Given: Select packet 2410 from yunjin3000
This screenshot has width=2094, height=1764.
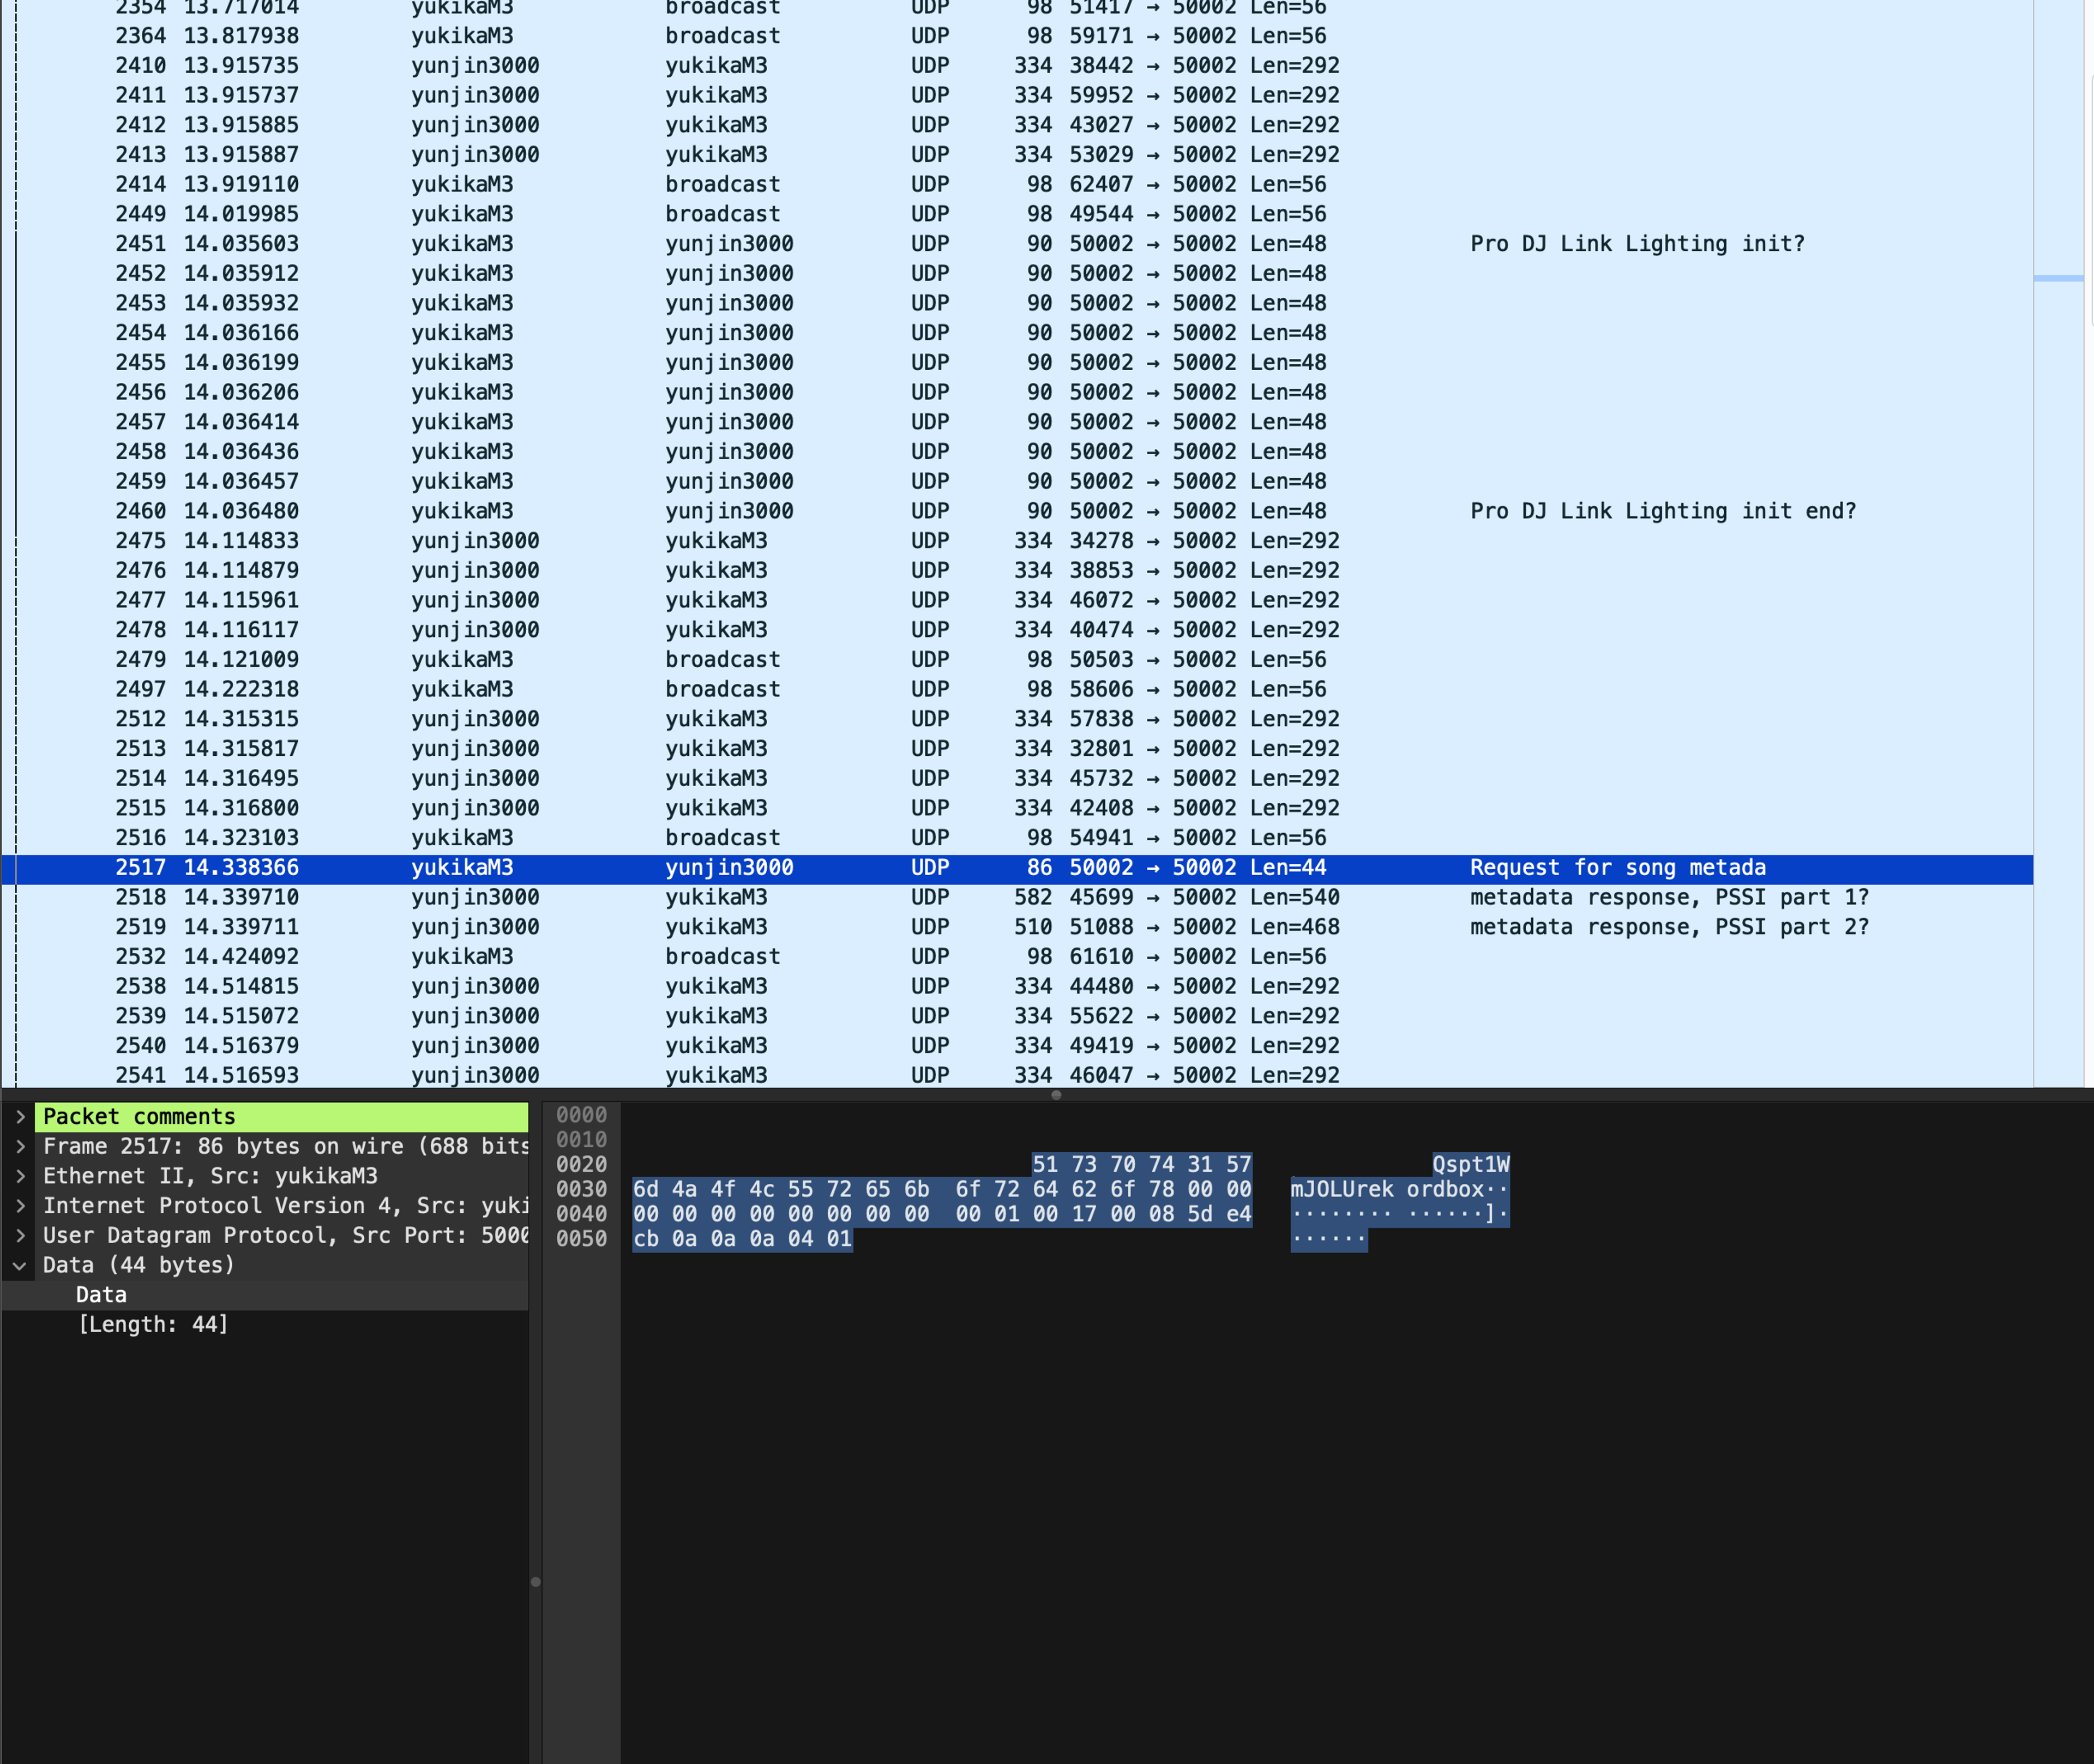Looking at the screenshot, I should (1017, 66).
